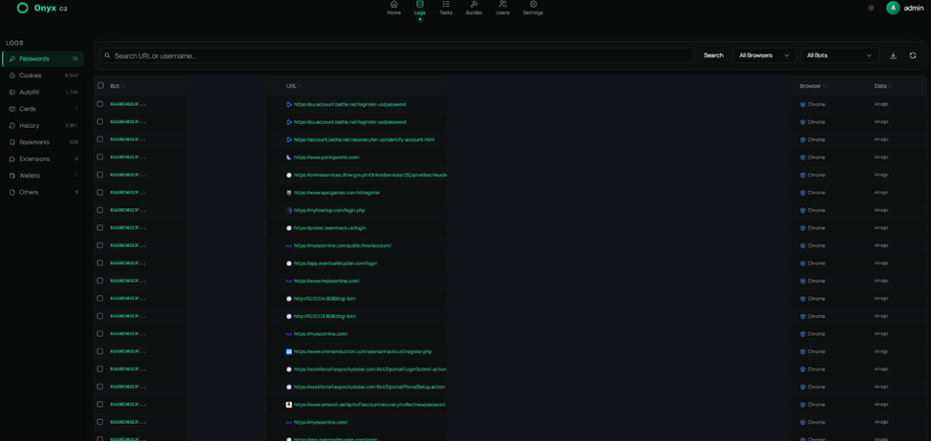
Task: Tick the checkbox for the PortalSetup.action row
Action: coord(100,387)
